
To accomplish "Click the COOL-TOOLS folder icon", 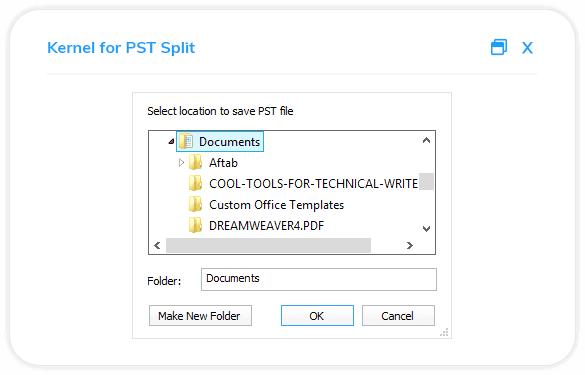I will click(x=195, y=184).
